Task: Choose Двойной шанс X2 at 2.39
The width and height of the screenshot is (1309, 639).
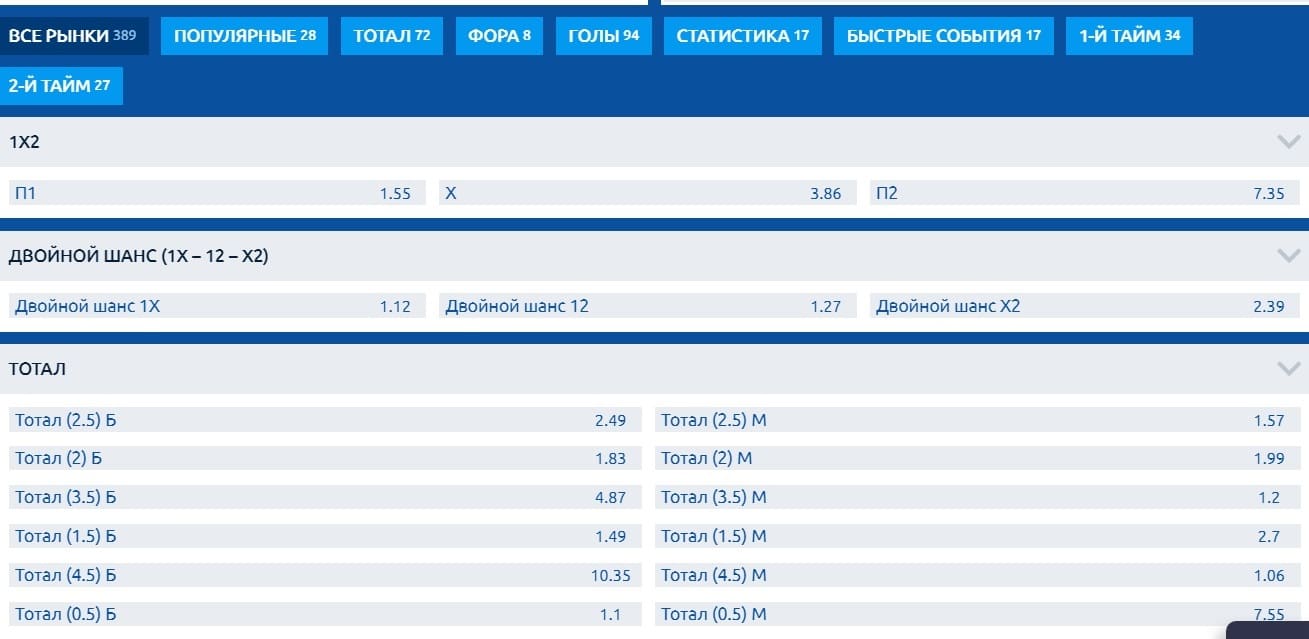Action: (x=1080, y=306)
